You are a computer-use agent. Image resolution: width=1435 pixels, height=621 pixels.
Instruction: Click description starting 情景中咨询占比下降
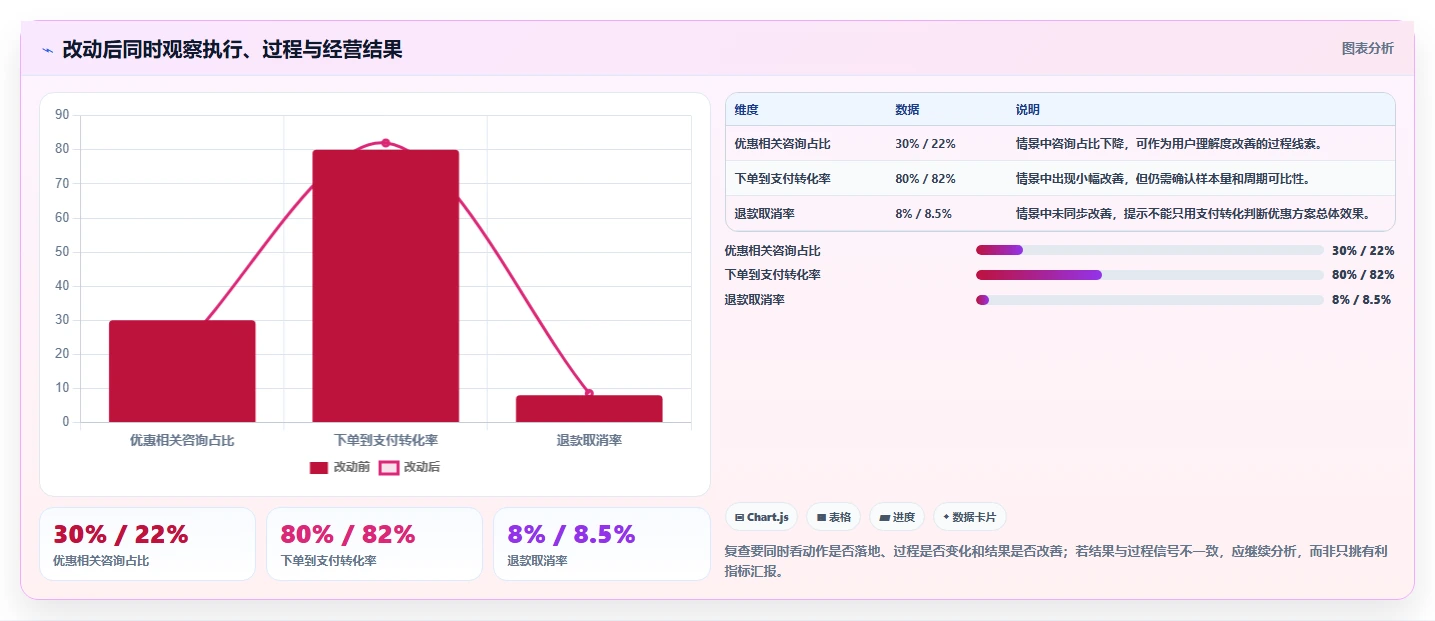coord(1169,144)
